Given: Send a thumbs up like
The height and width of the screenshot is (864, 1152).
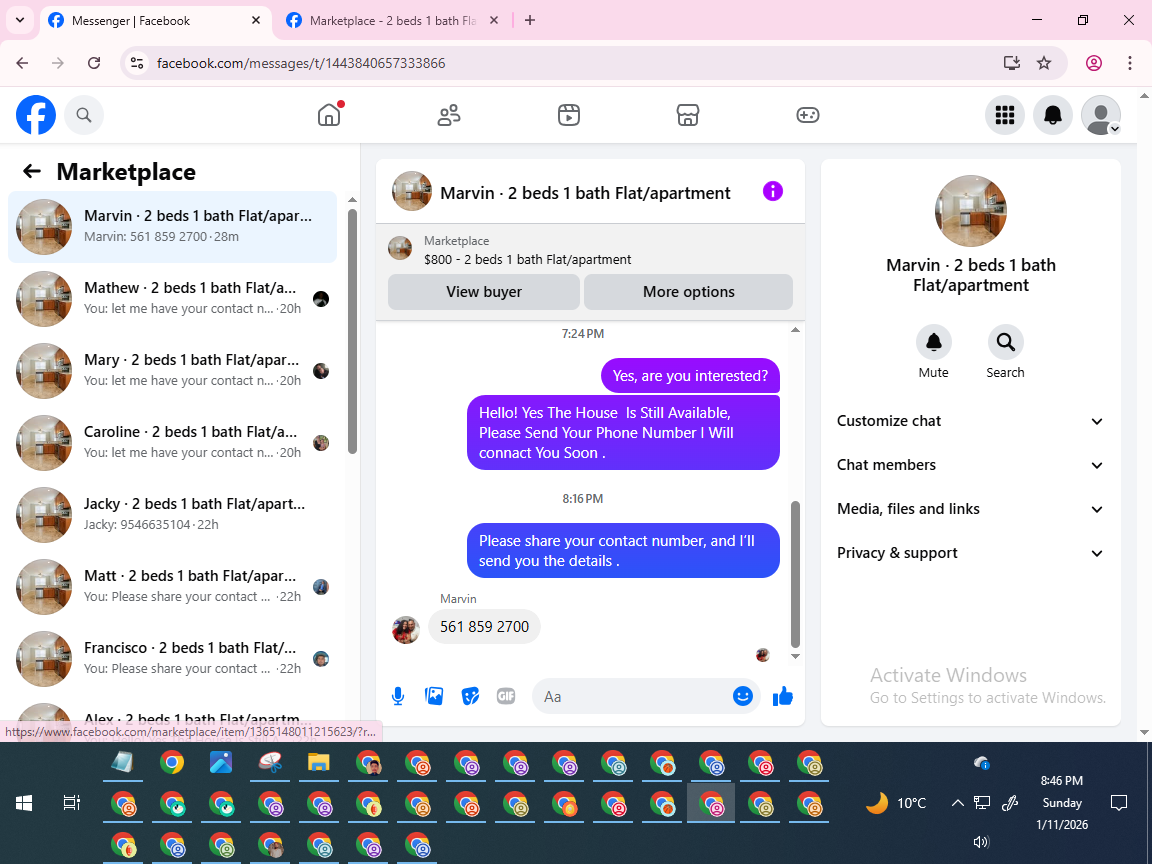Looking at the screenshot, I should (782, 696).
